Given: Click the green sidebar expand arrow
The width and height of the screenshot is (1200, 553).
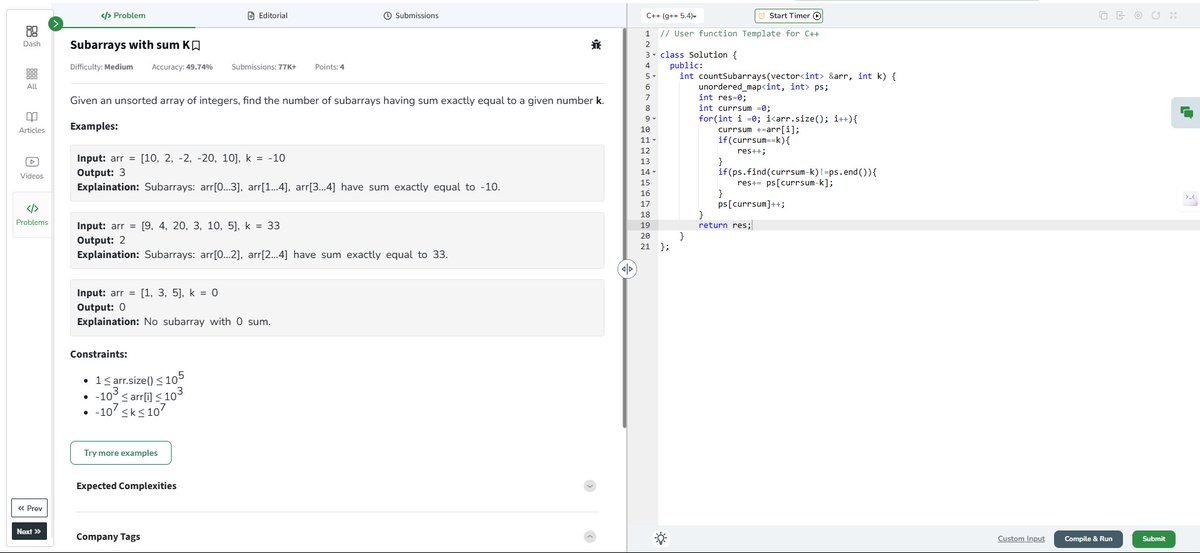Looking at the screenshot, I should (56, 22).
